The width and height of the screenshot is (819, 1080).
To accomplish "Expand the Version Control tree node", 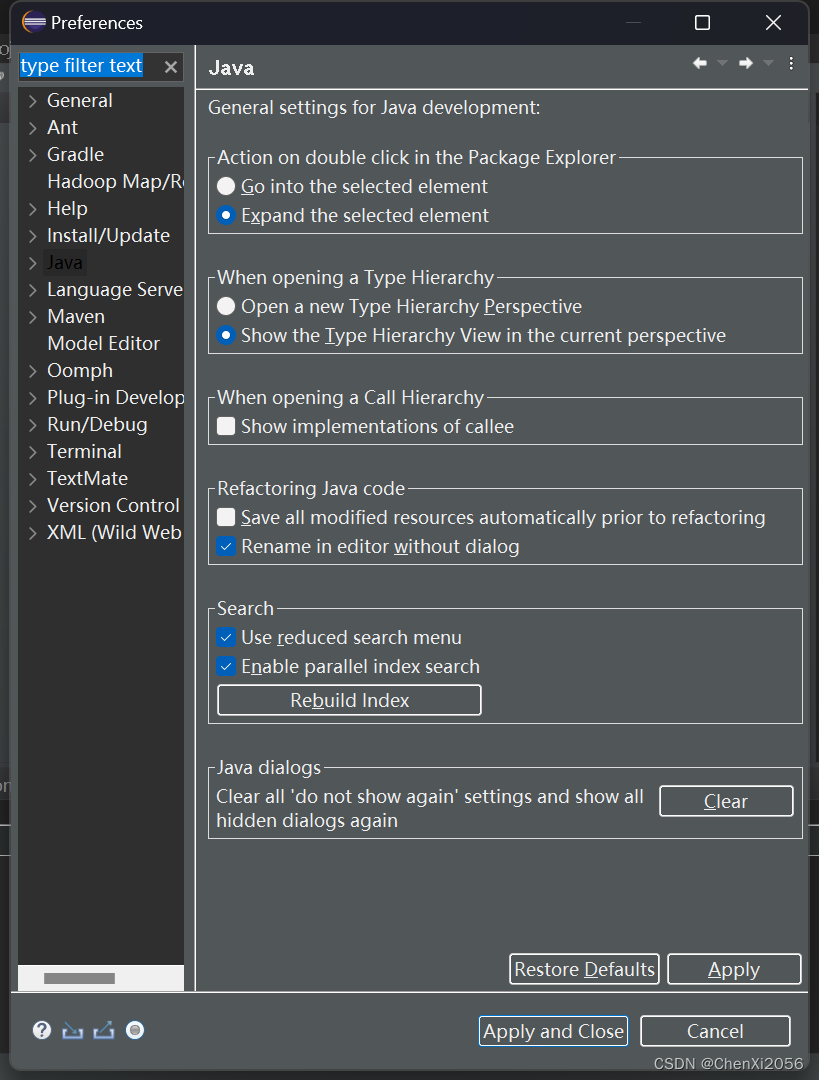I will pos(32,506).
